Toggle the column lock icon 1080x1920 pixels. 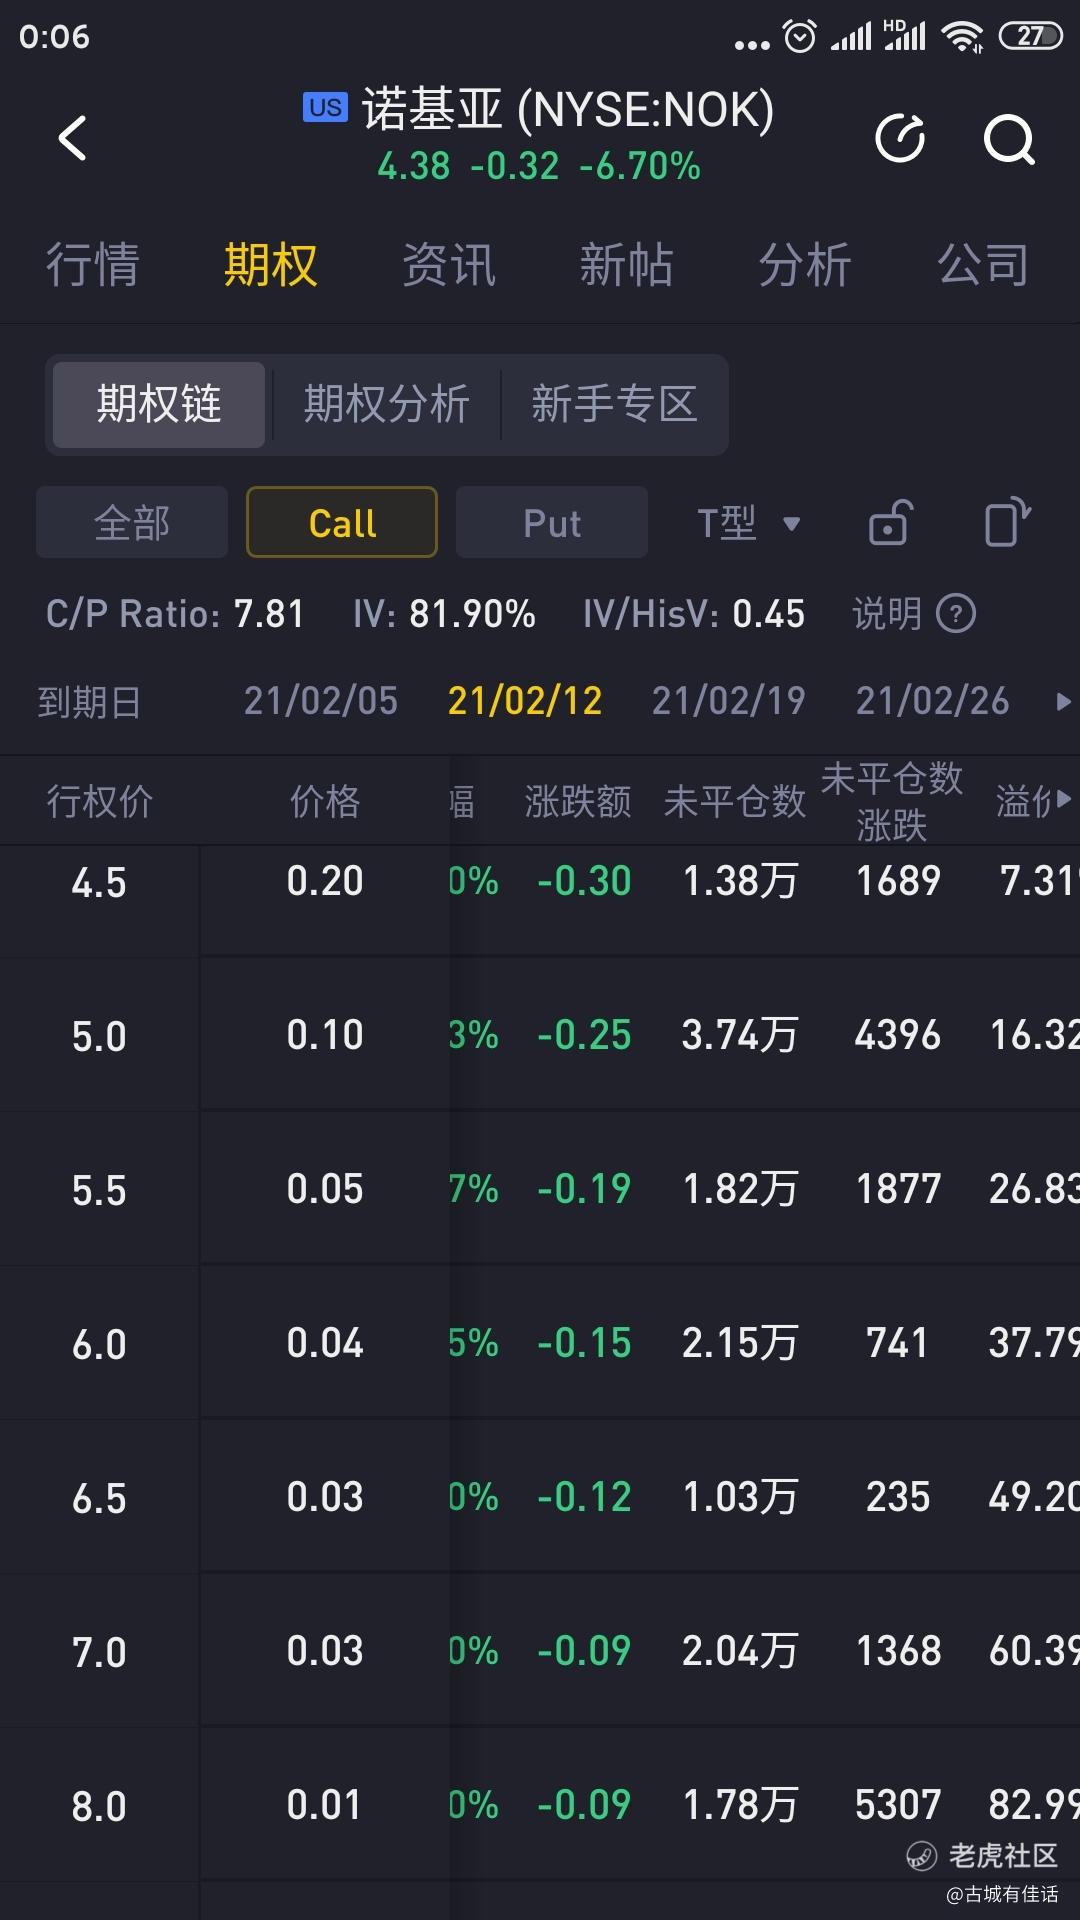click(890, 523)
